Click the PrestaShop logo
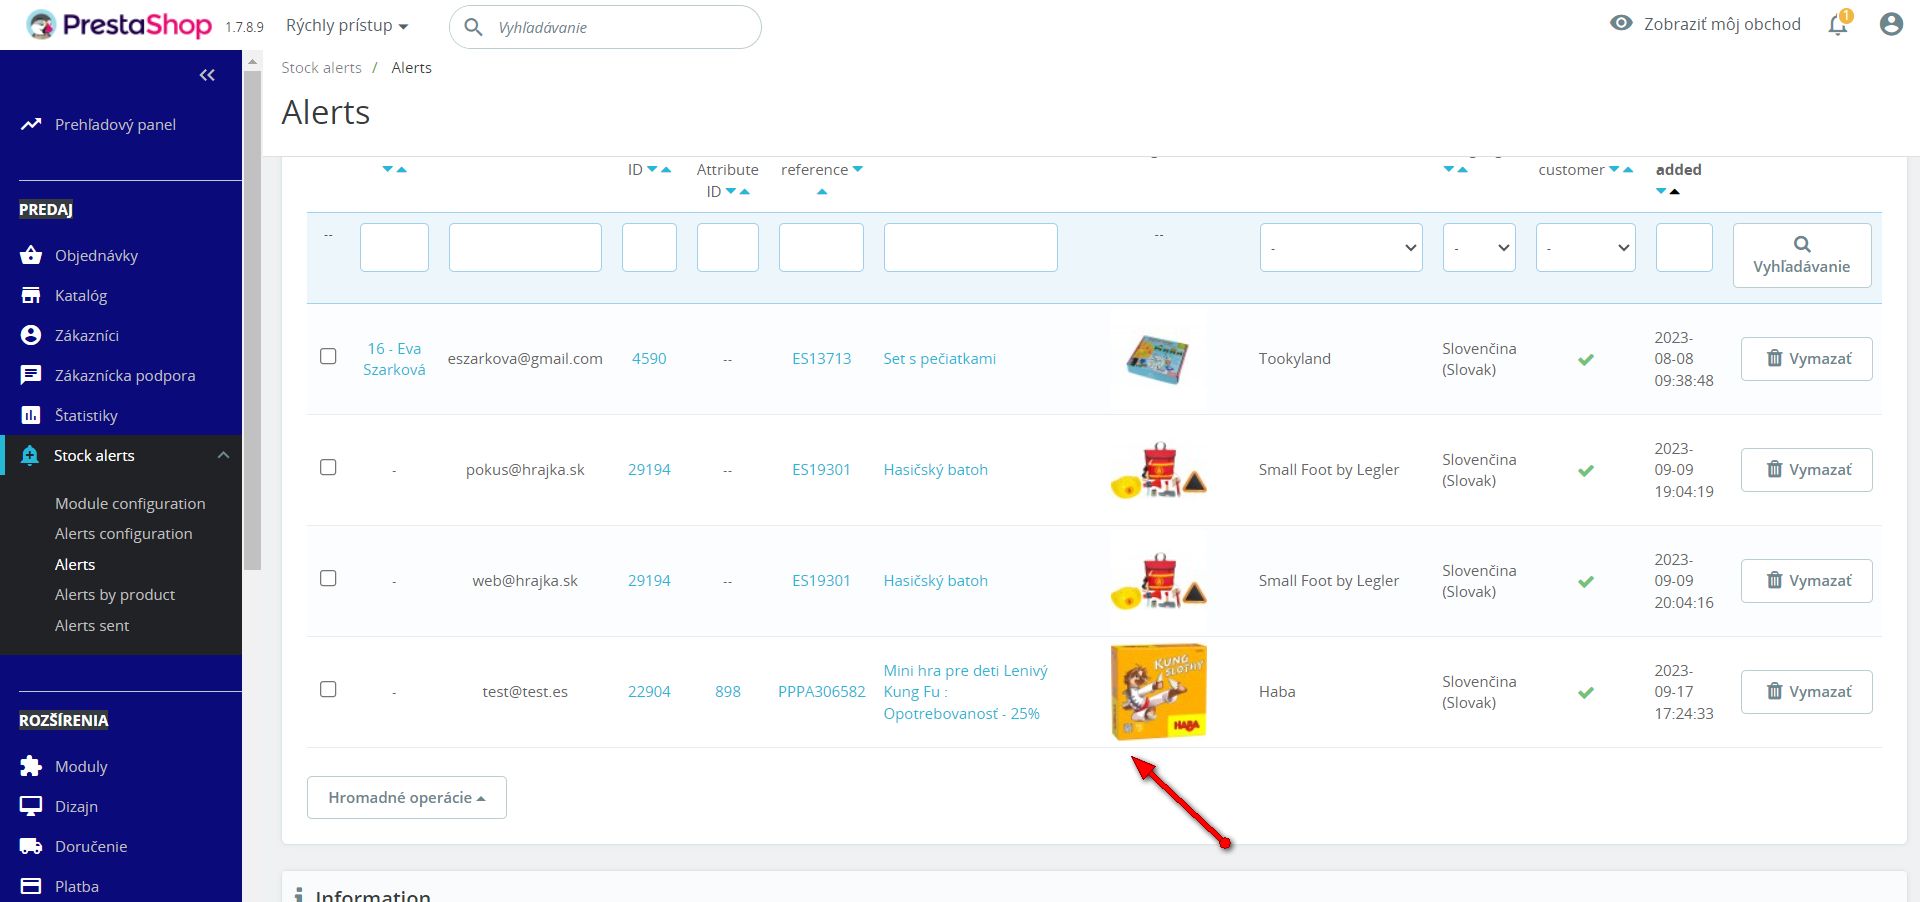This screenshot has width=1920, height=902. (119, 25)
